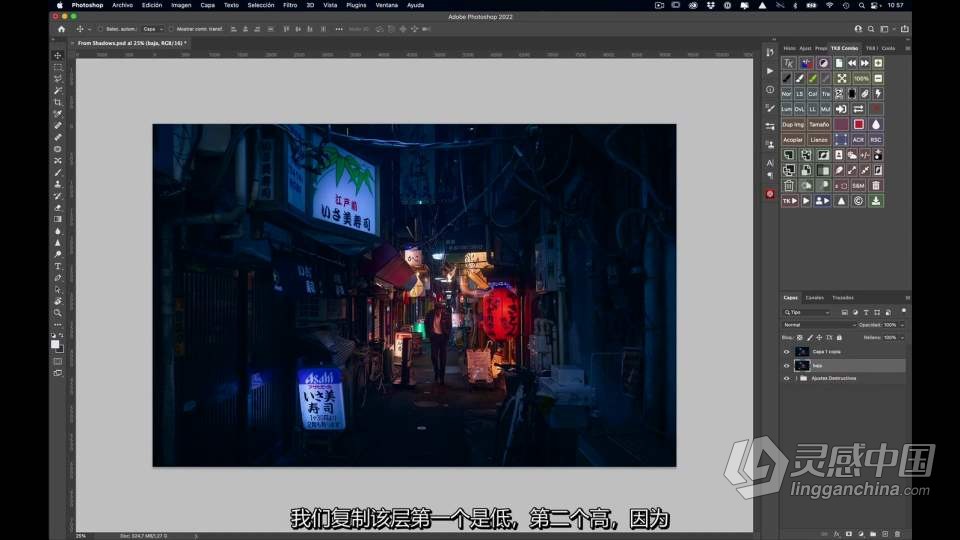Click the green download icon in TK8 panel
The image size is (960, 540).
click(876, 201)
